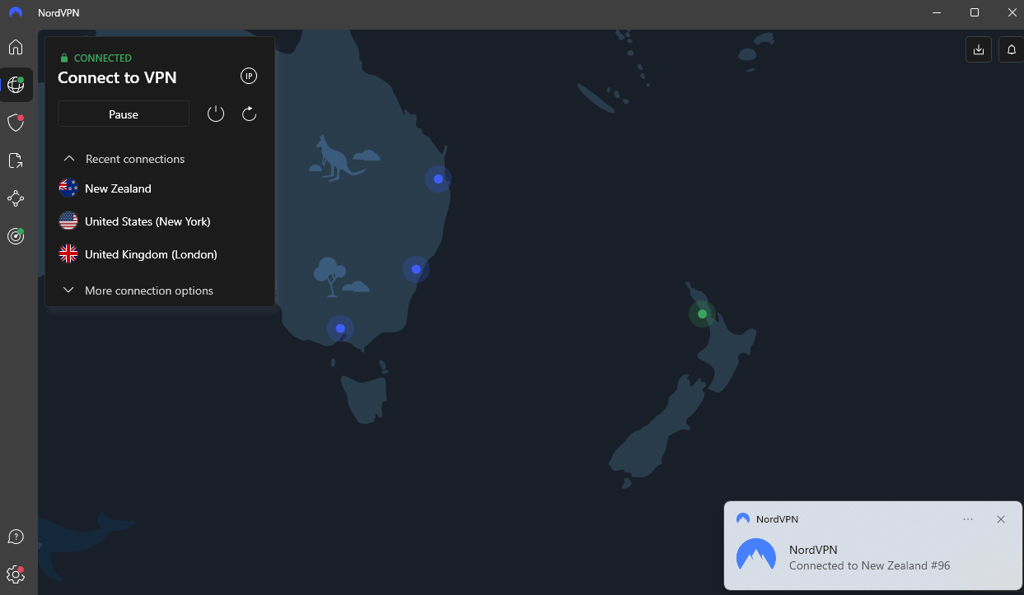Open the Threat Protection shield icon

coord(16,122)
